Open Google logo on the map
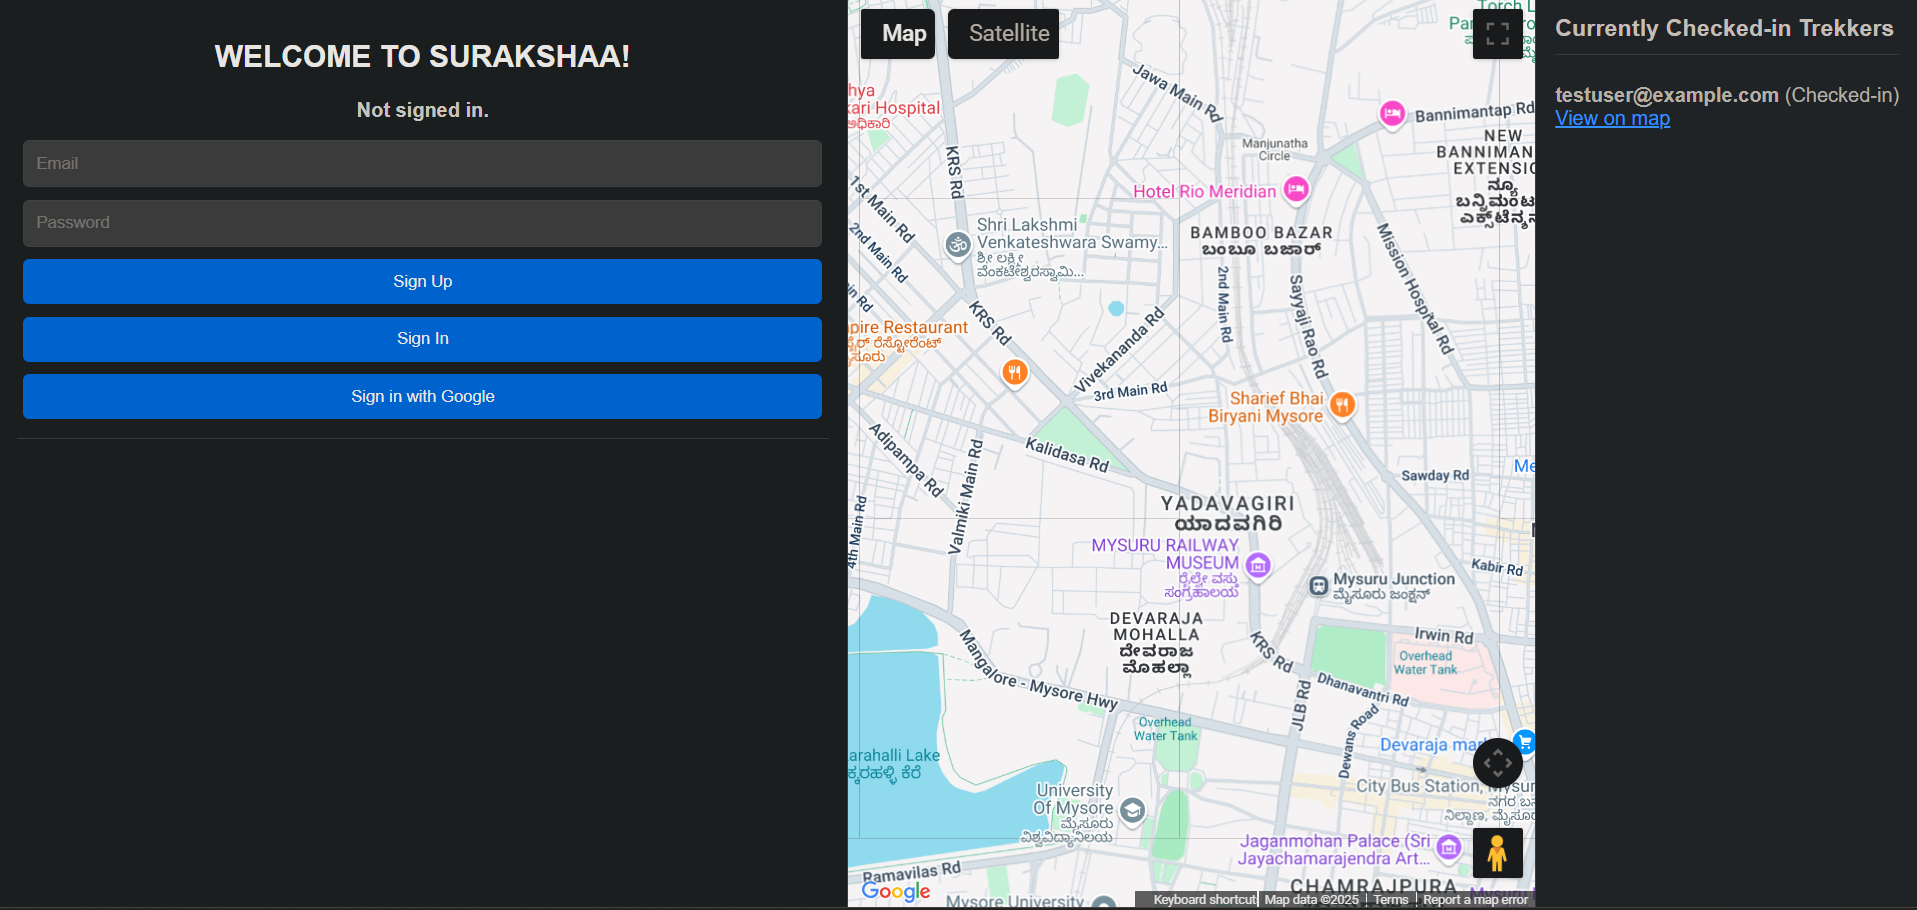Screen dimensions: 1917x910 [x=896, y=890]
